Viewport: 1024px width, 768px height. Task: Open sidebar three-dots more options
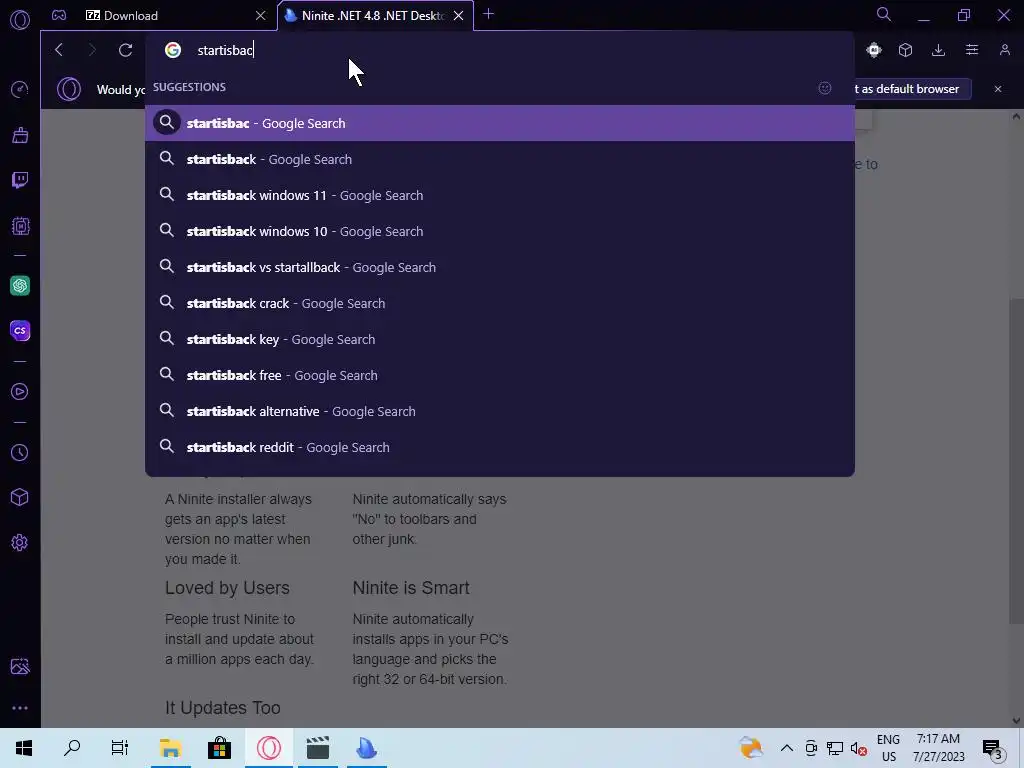tap(20, 708)
